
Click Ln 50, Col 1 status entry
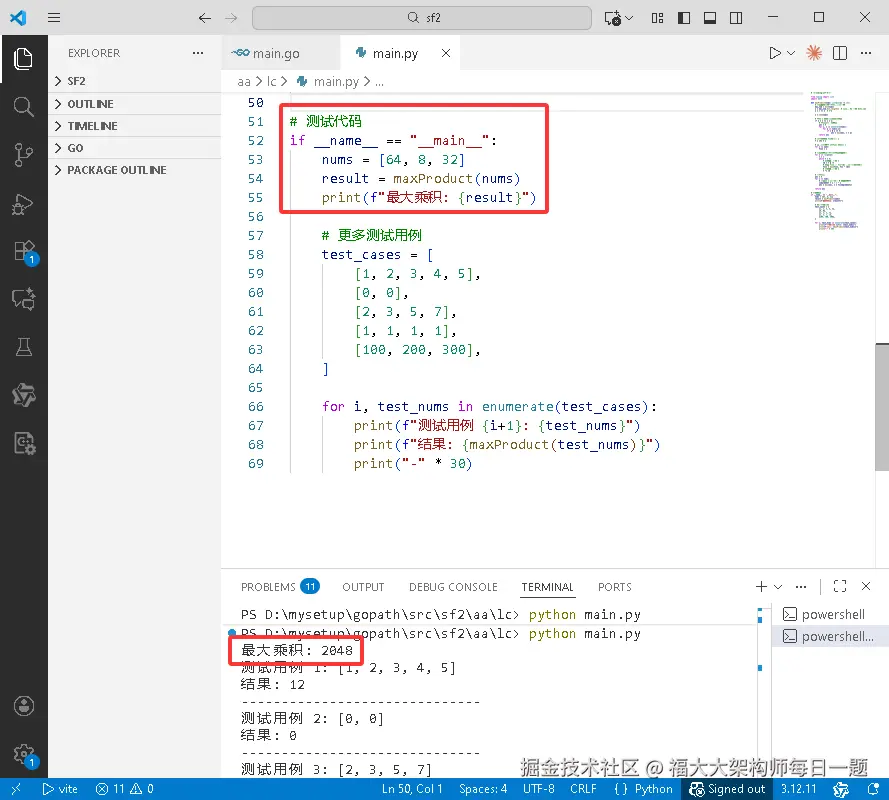(412, 789)
